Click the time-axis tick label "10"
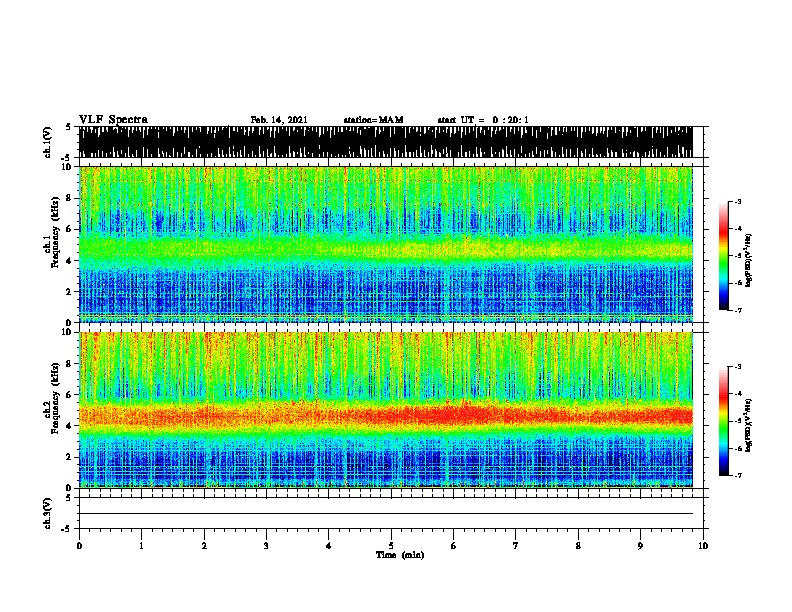Screen dimensions: 792x612 pos(703,546)
